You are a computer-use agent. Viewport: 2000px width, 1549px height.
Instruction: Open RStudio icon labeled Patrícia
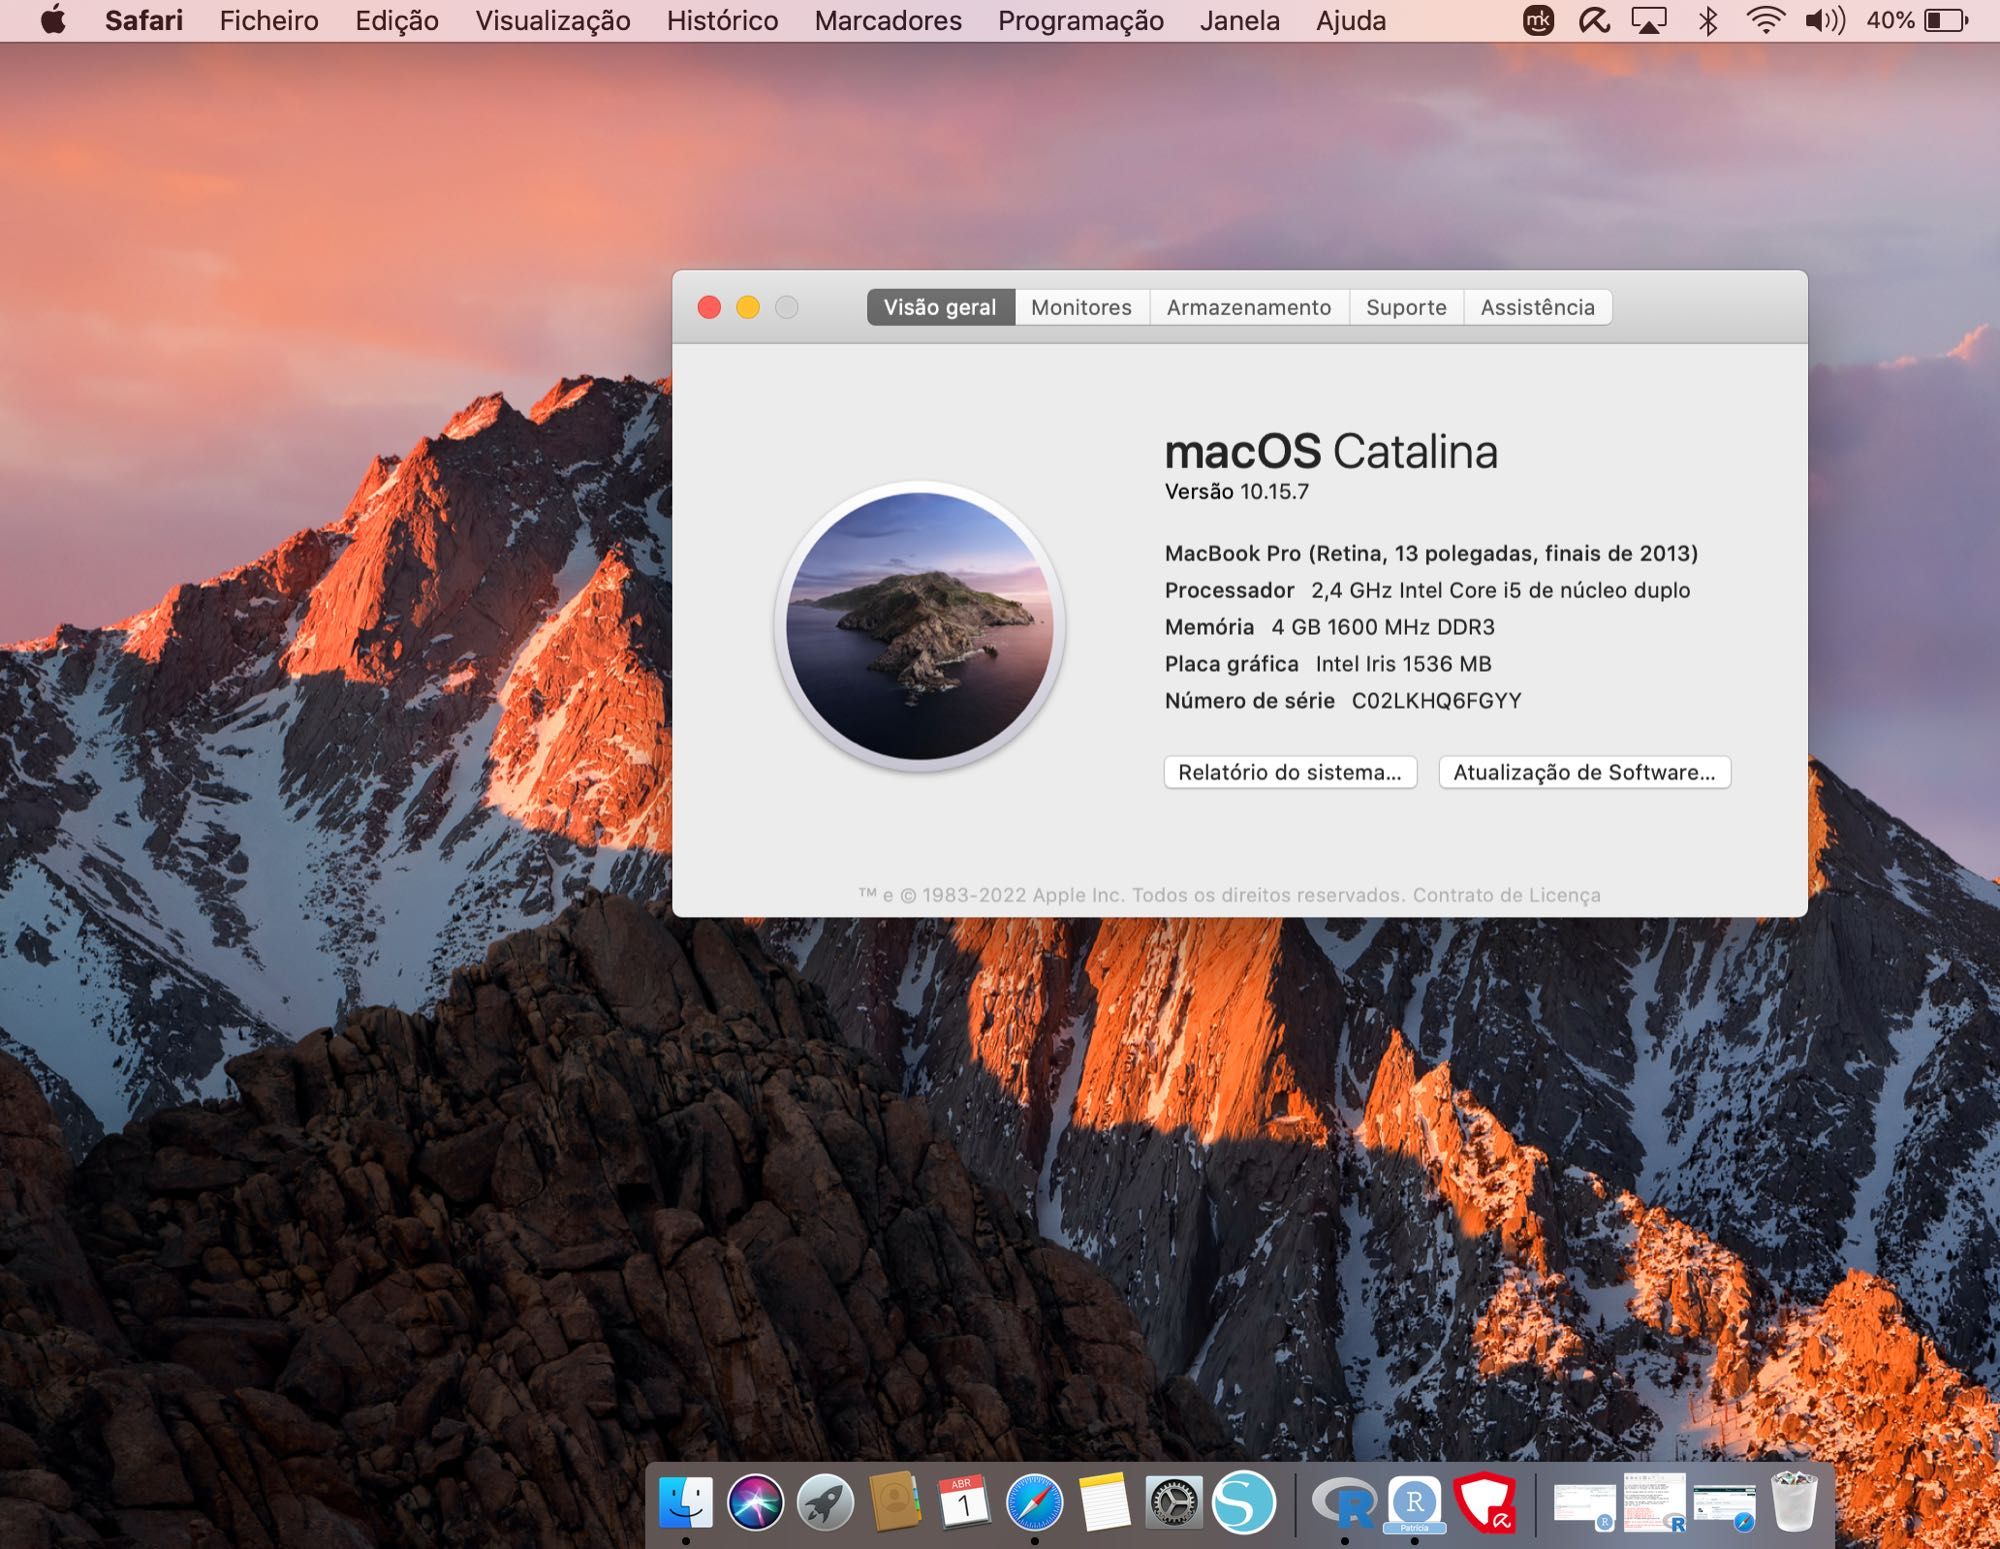pyautogui.click(x=1414, y=1503)
